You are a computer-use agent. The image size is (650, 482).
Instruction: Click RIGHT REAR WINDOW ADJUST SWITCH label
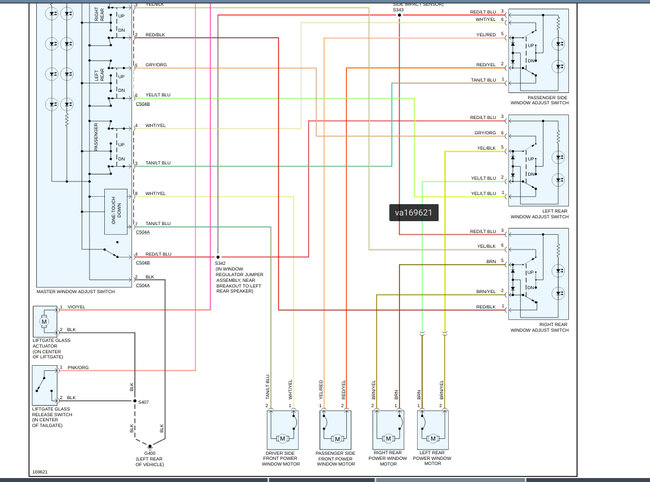(x=540, y=327)
